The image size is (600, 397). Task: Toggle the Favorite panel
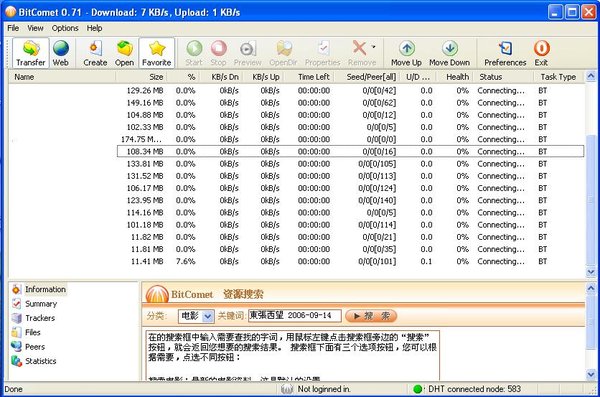[x=157, y=53]
